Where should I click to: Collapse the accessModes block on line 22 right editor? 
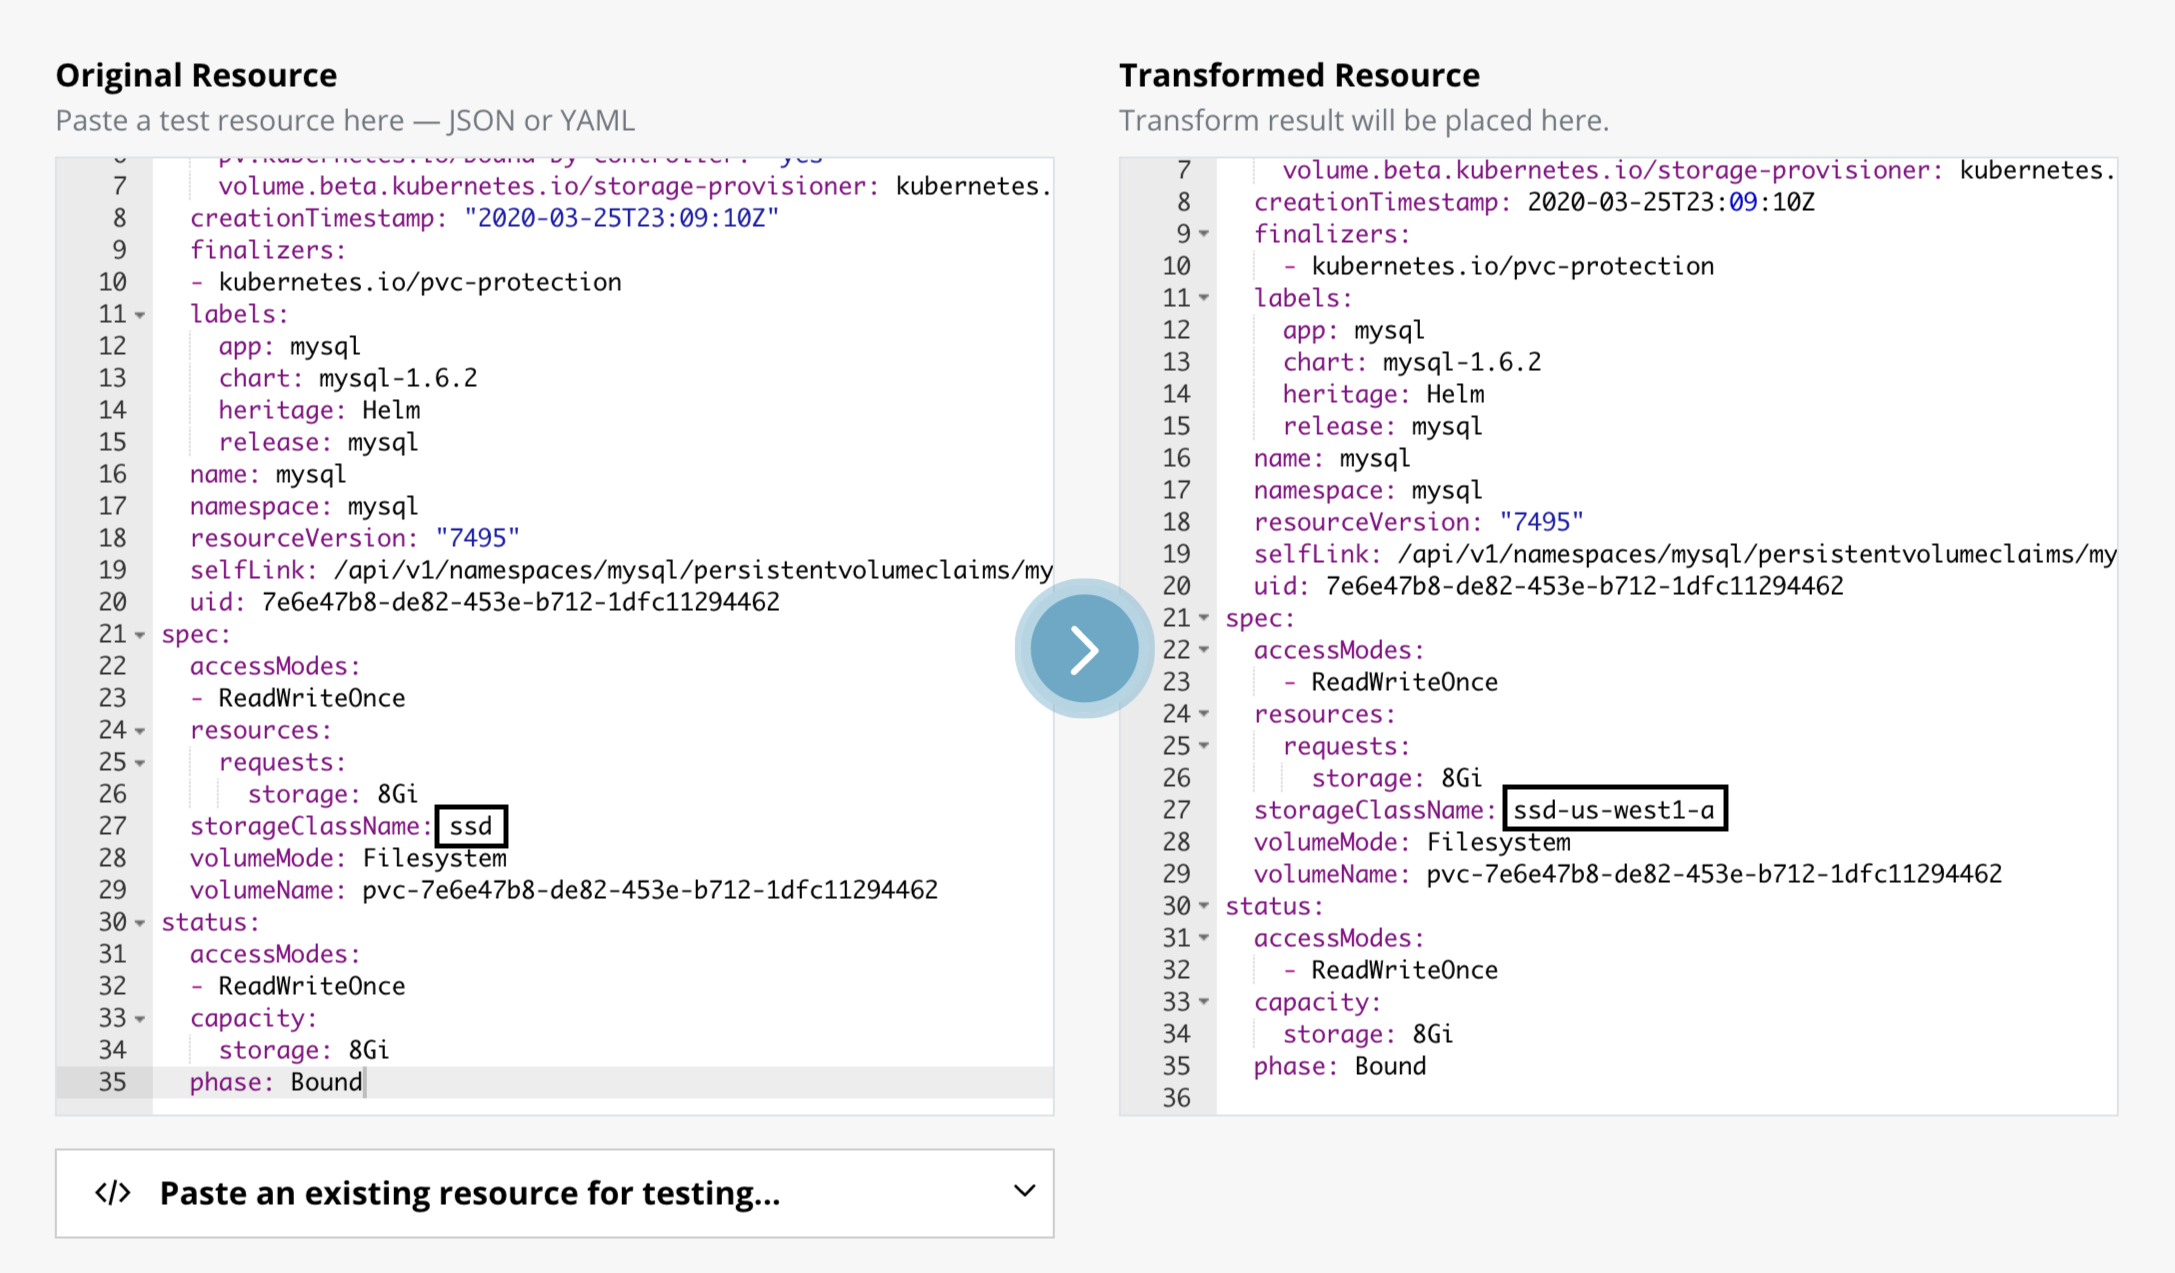pos(1203,649)
